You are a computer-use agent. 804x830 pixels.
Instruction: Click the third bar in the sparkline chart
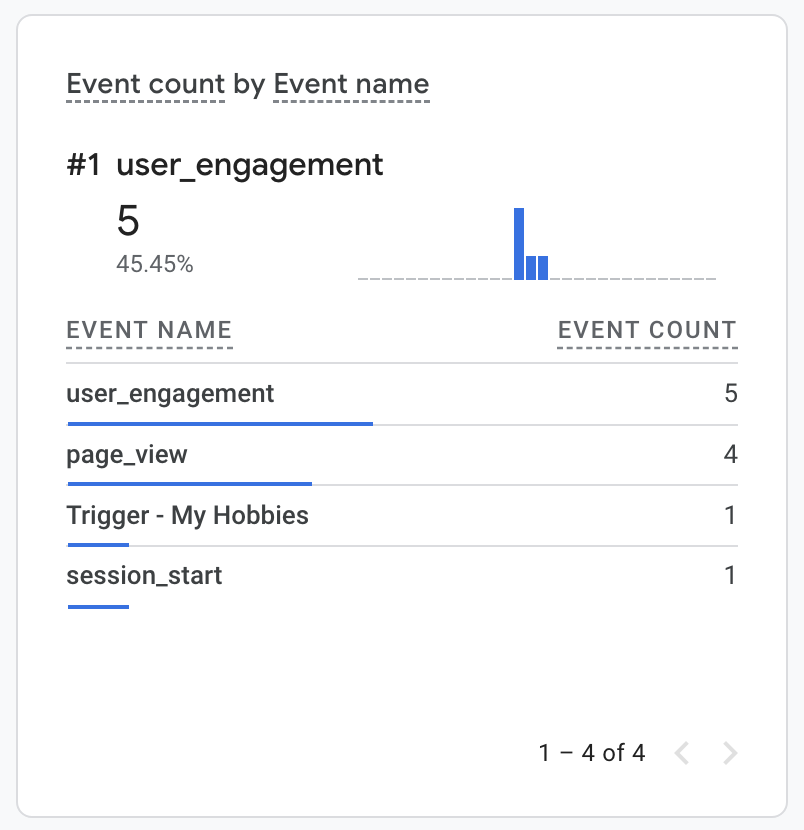click(x=543, y=267)
